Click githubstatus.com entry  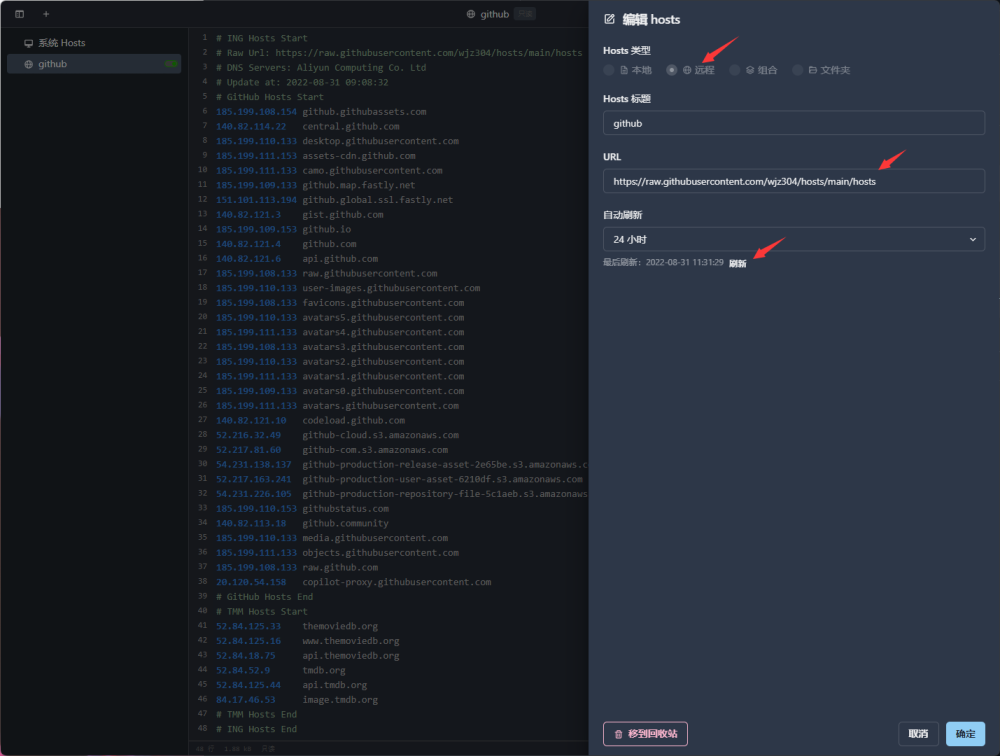click(345, 508)
